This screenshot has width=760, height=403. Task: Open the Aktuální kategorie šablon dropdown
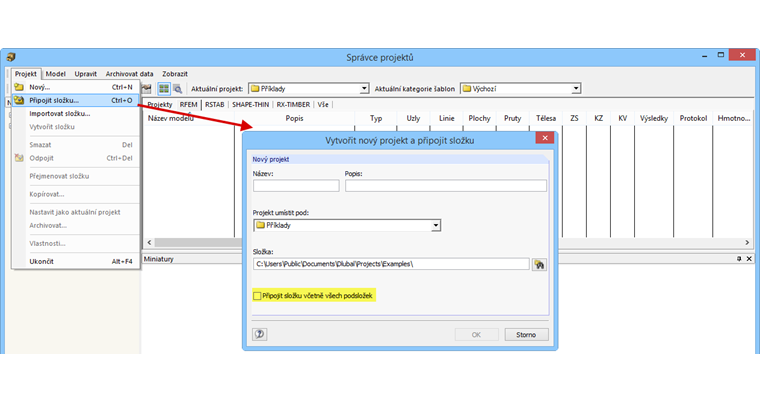pyautogui.click(x=575, y=89)
